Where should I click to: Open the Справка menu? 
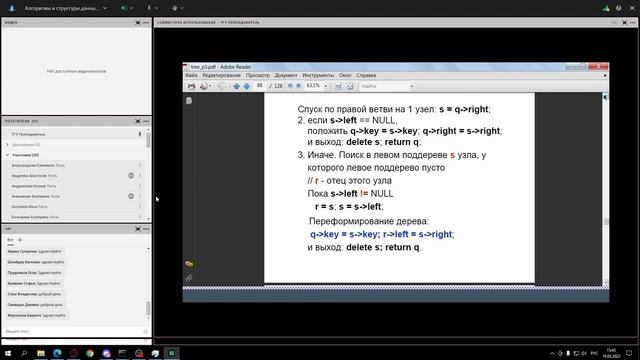coord(366,76)
